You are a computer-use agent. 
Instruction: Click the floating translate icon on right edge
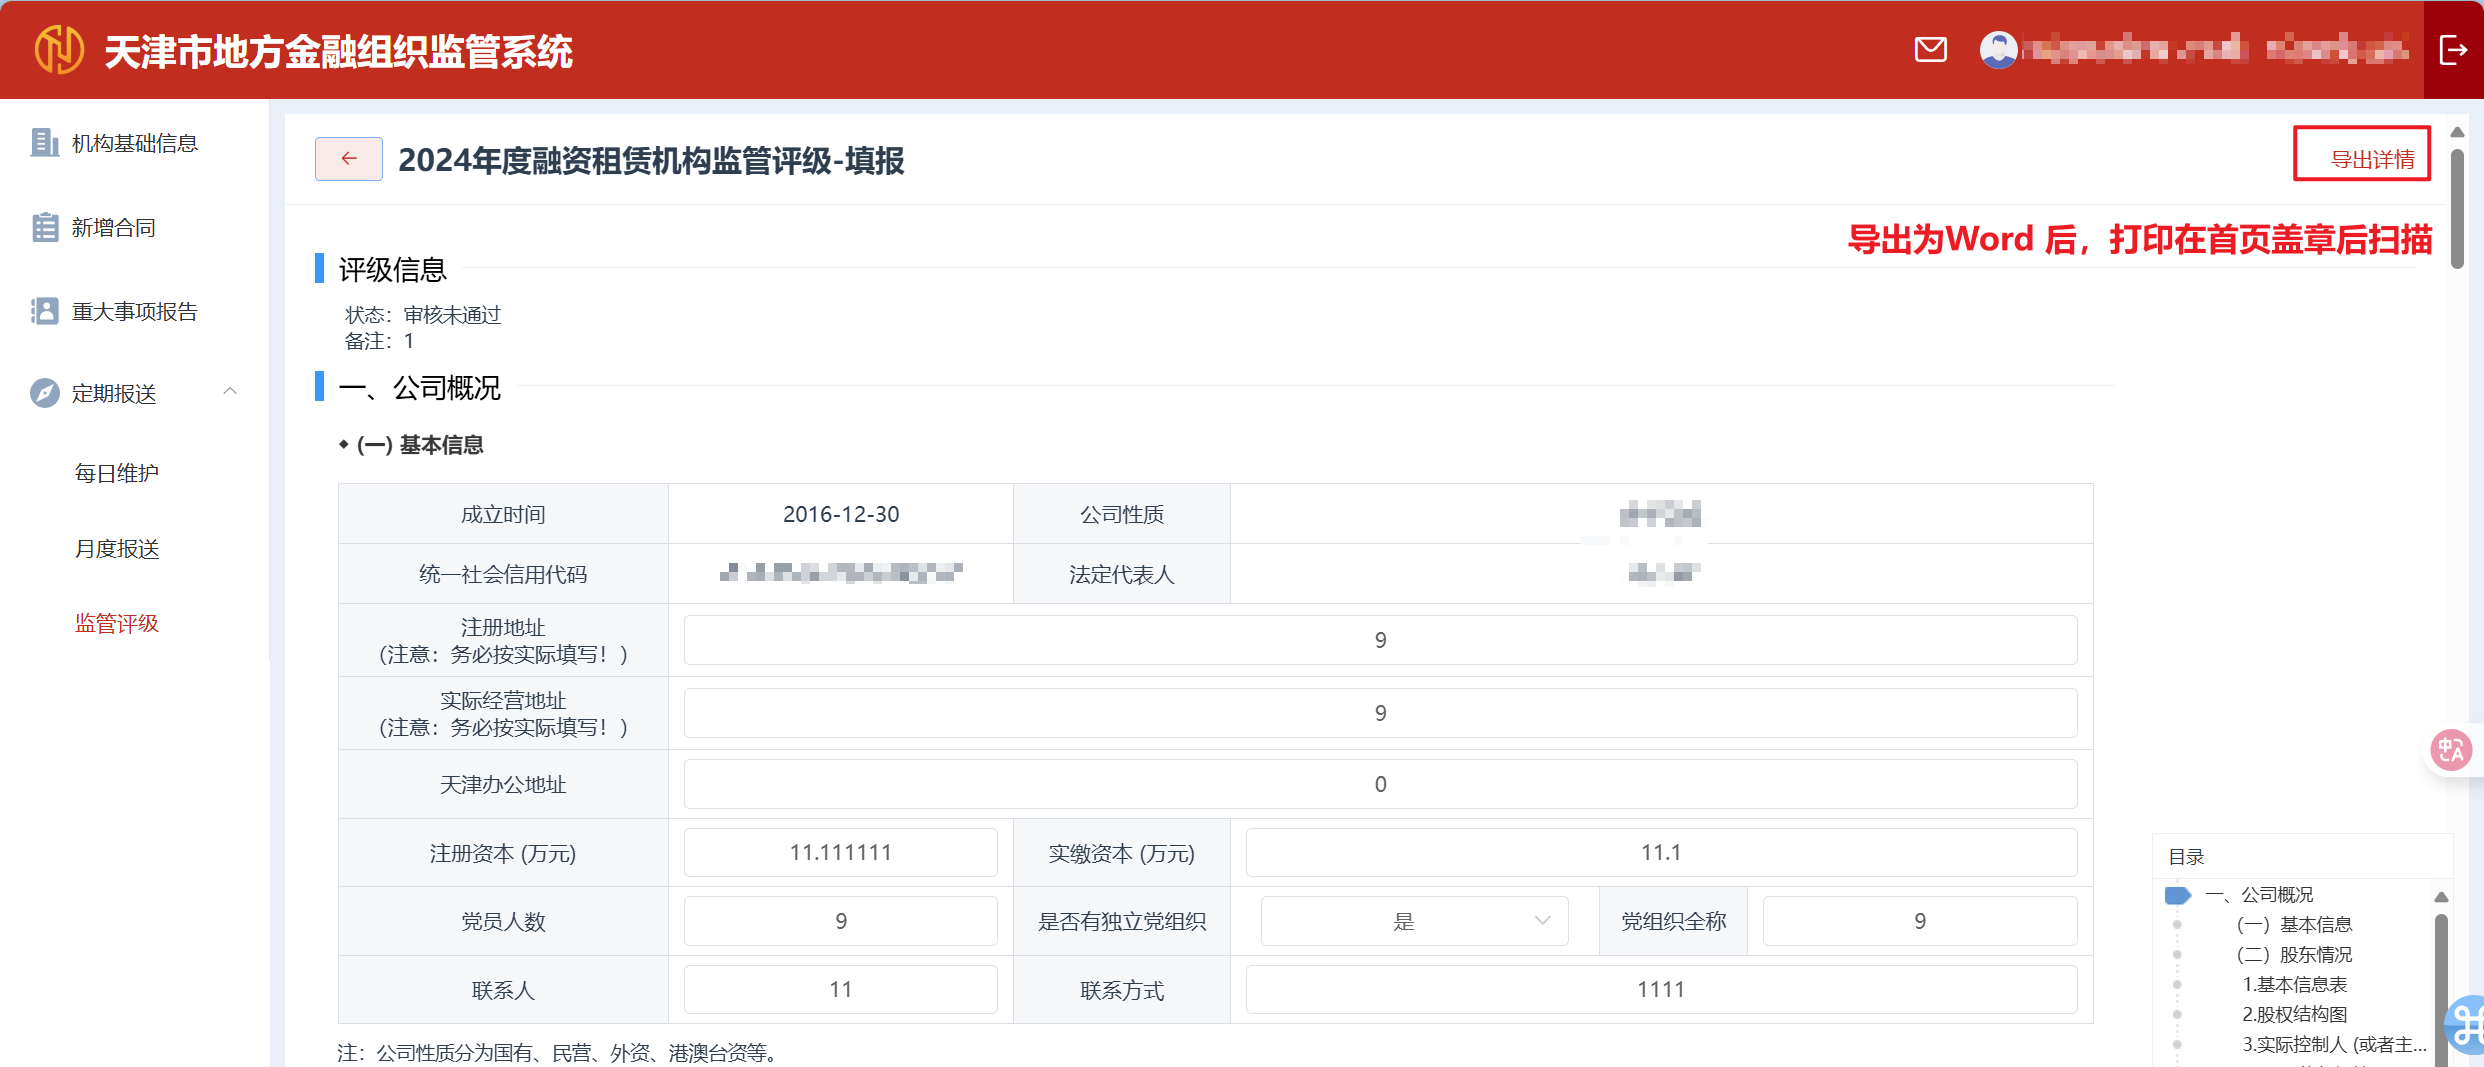pos(2451,749)
